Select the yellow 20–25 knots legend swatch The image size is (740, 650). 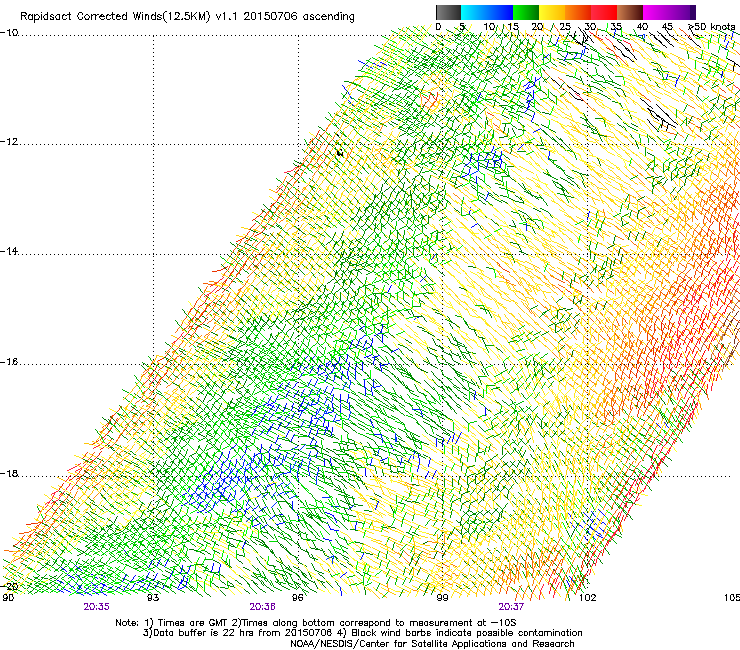point(552,12)
